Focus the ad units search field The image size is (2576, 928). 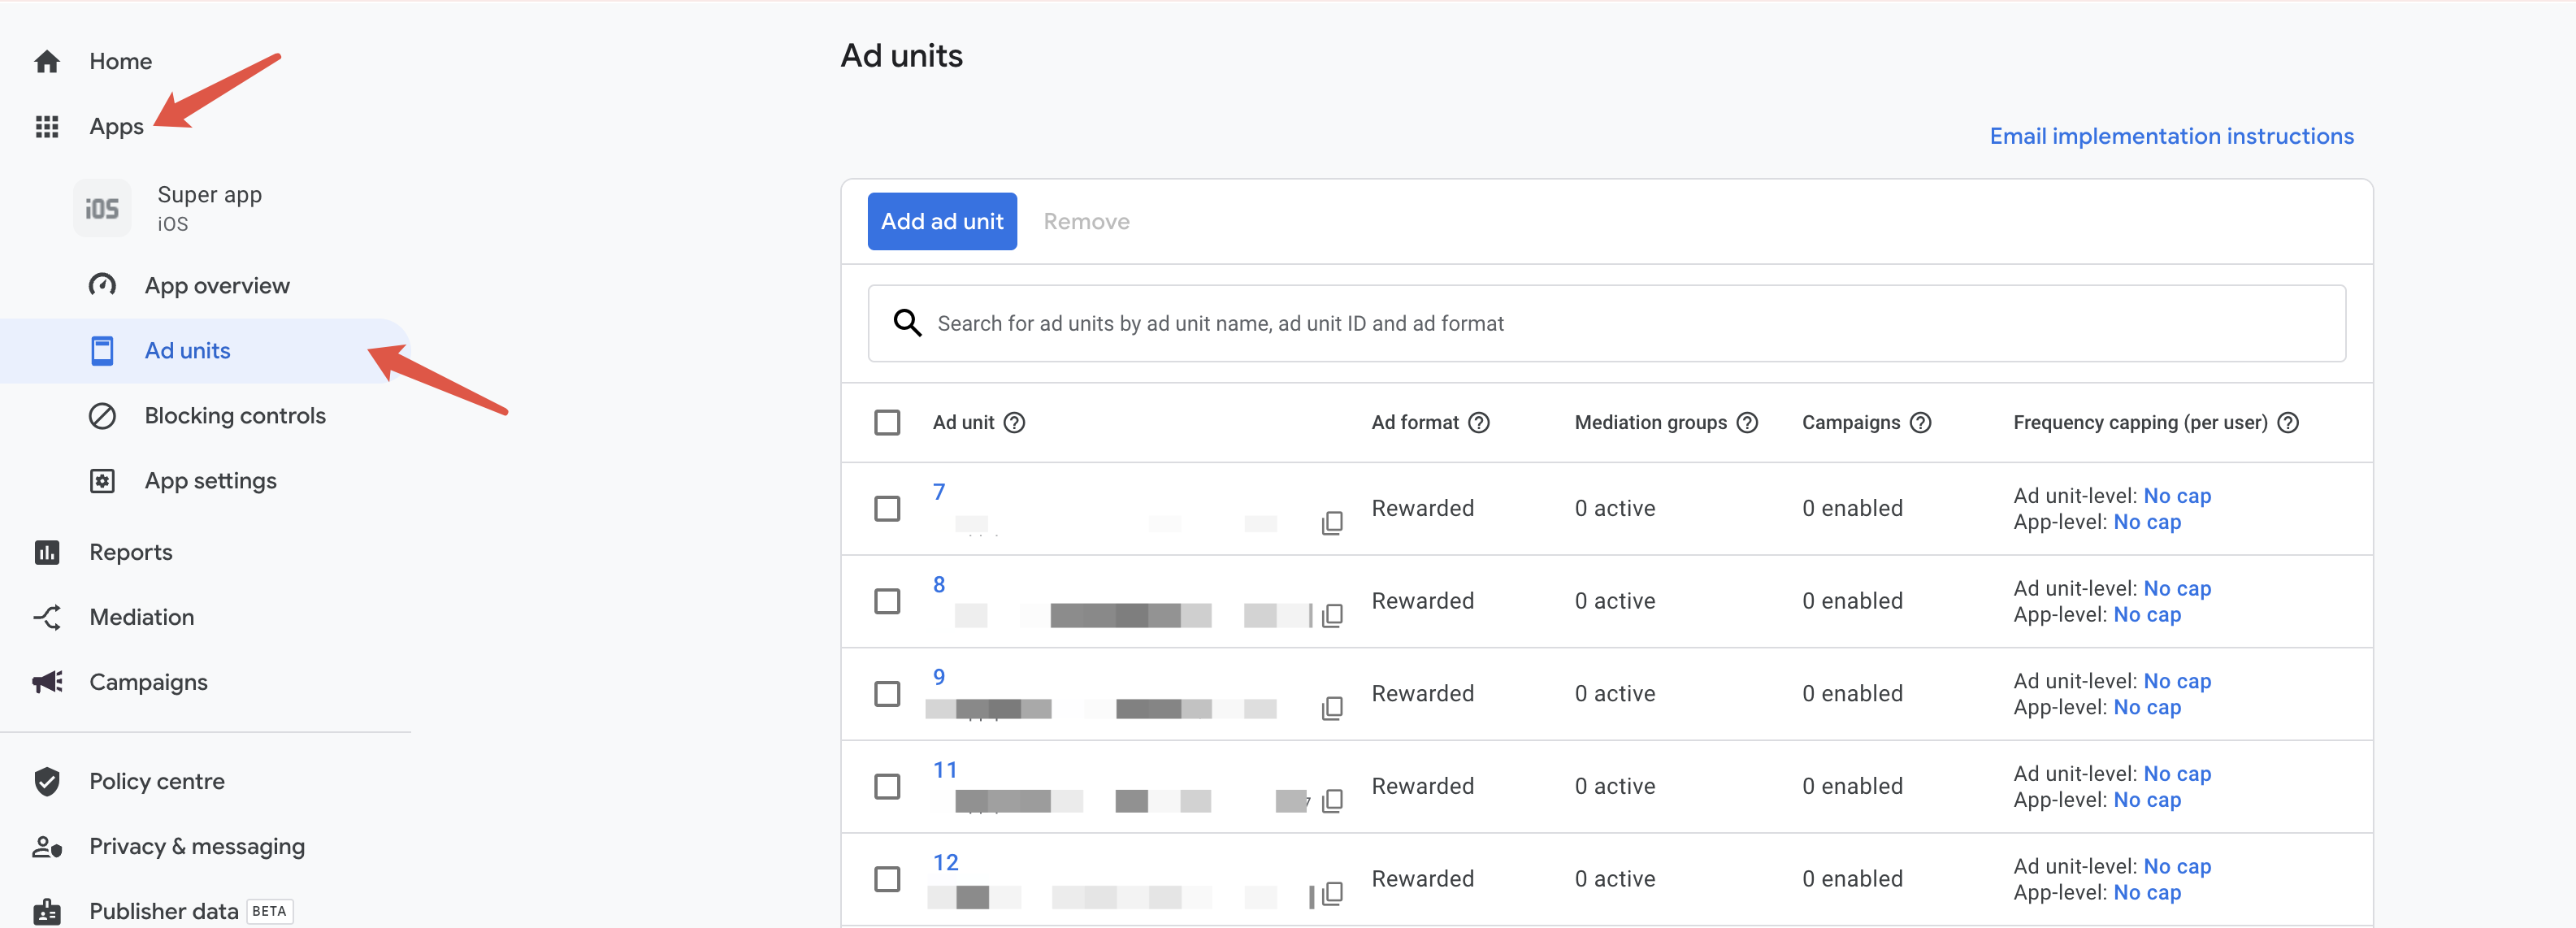point(1600,323)
